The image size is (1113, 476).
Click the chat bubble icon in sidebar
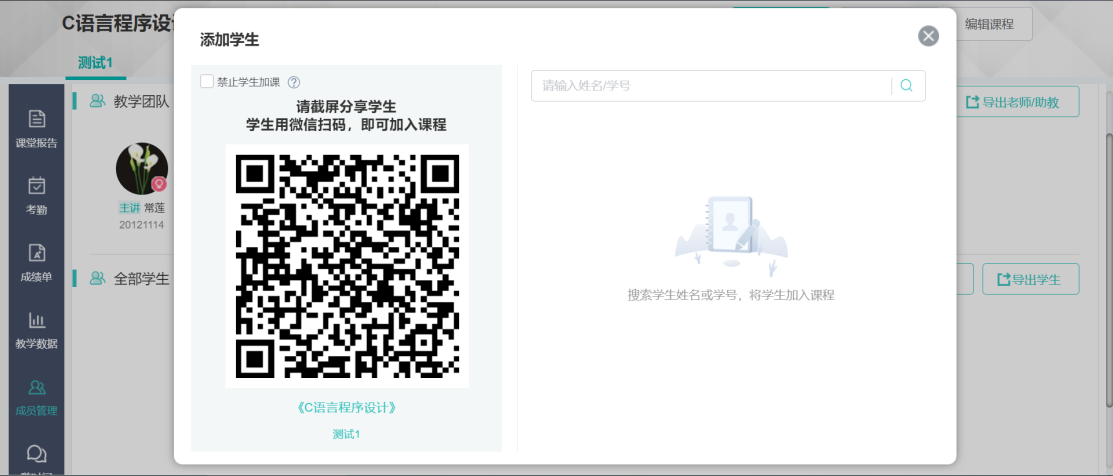click(36, 455)
